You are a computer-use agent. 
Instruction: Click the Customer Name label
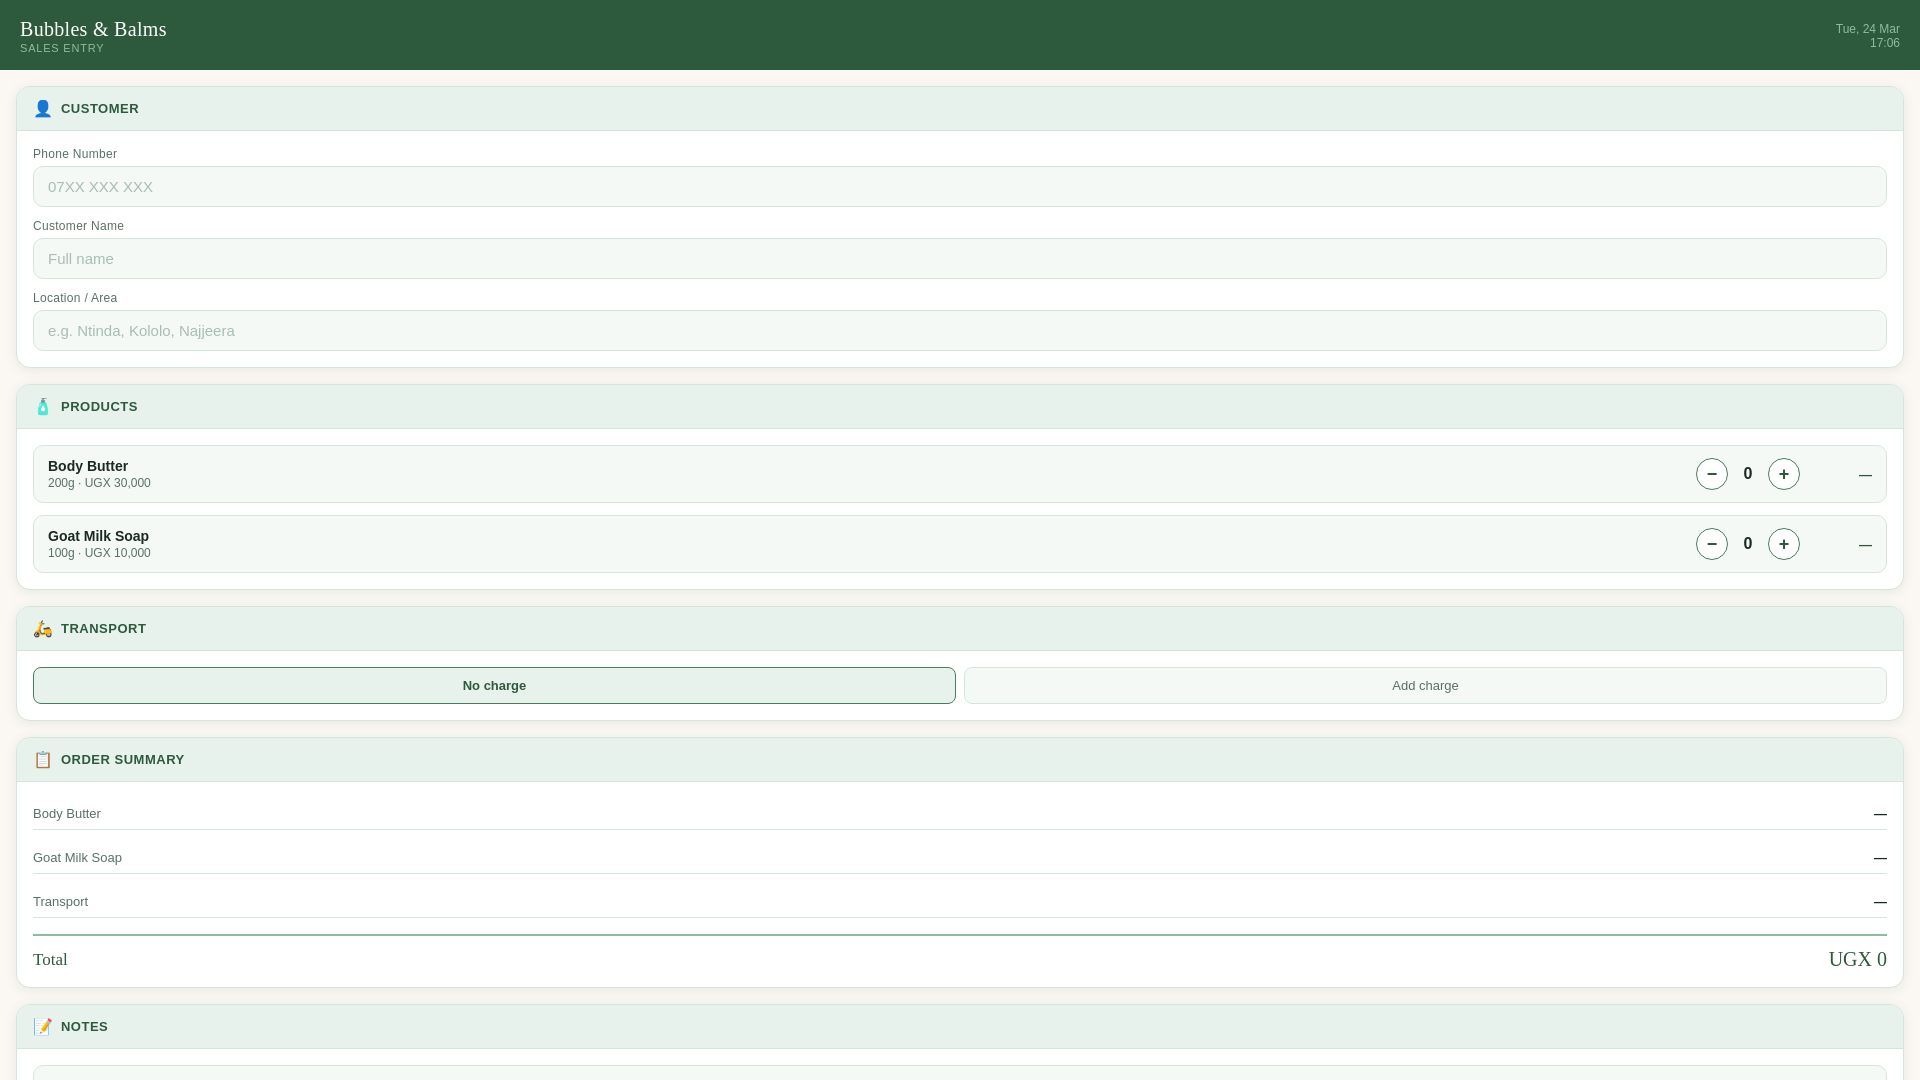(78, 226)
